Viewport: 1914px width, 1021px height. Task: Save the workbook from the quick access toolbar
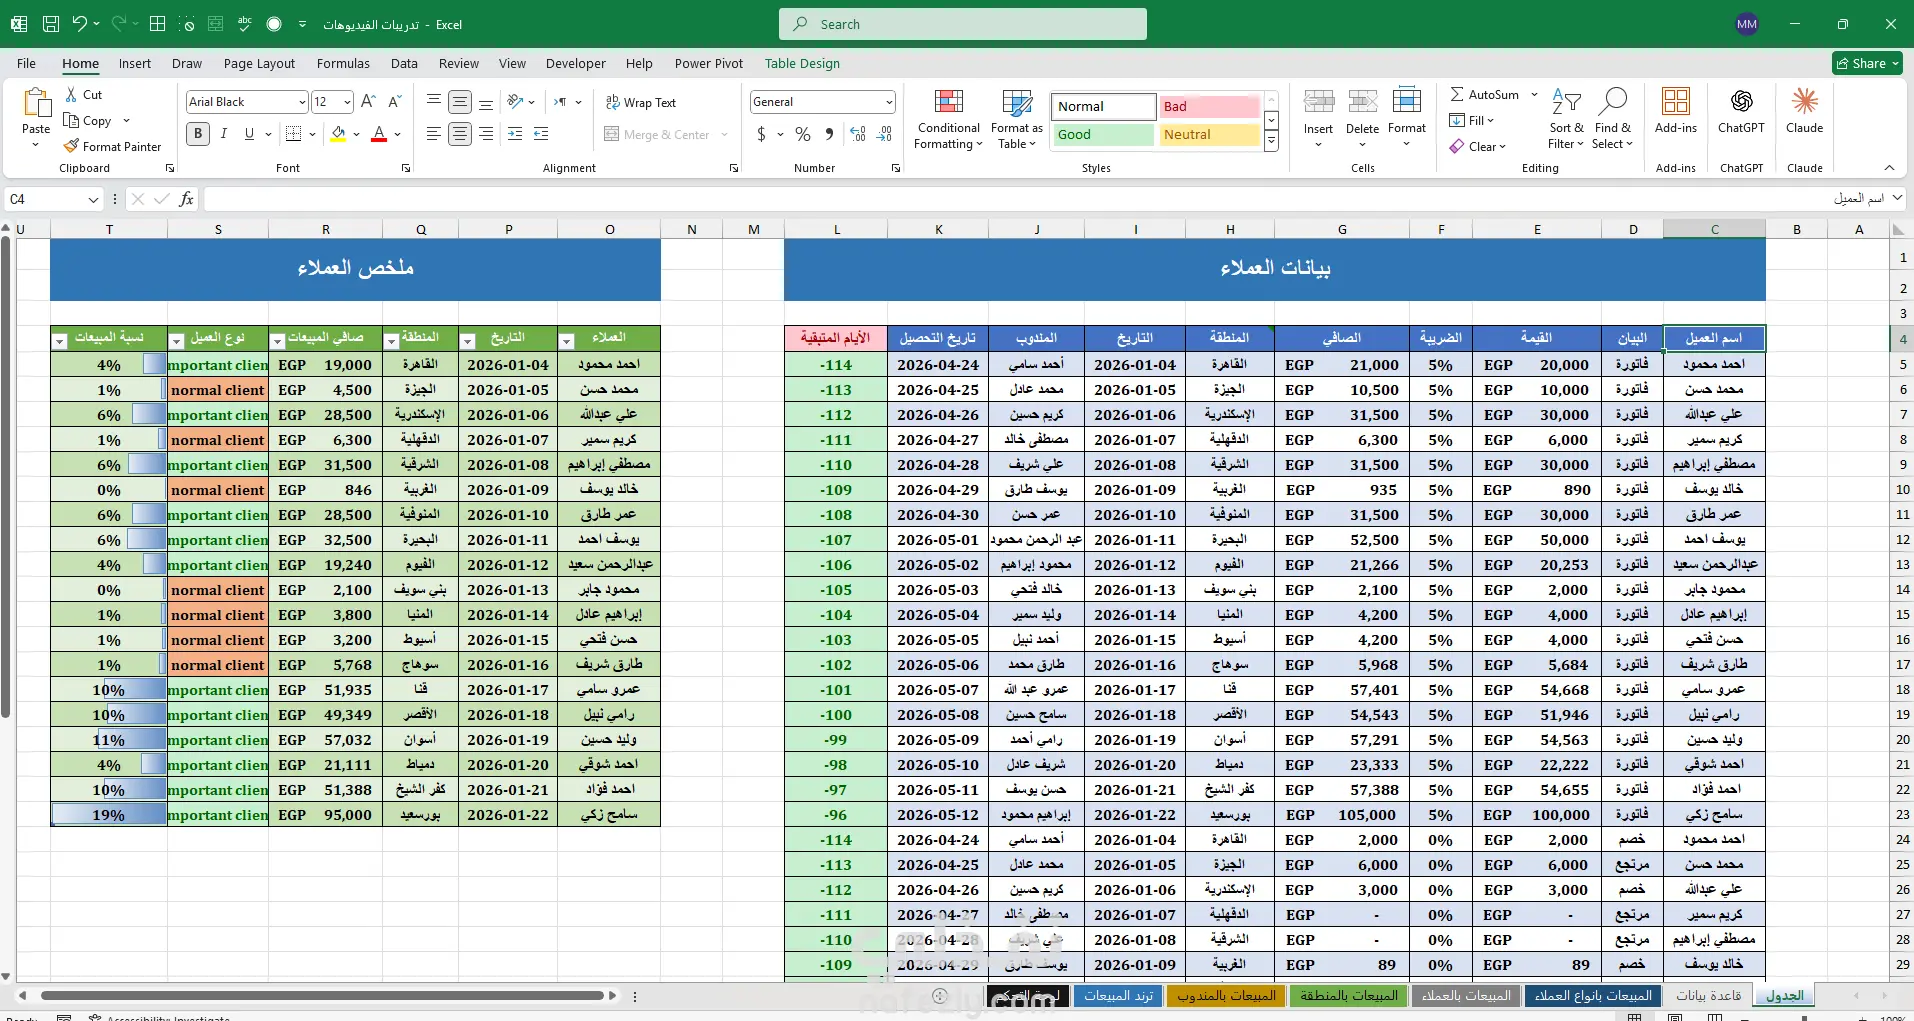[x=51, y=24]
